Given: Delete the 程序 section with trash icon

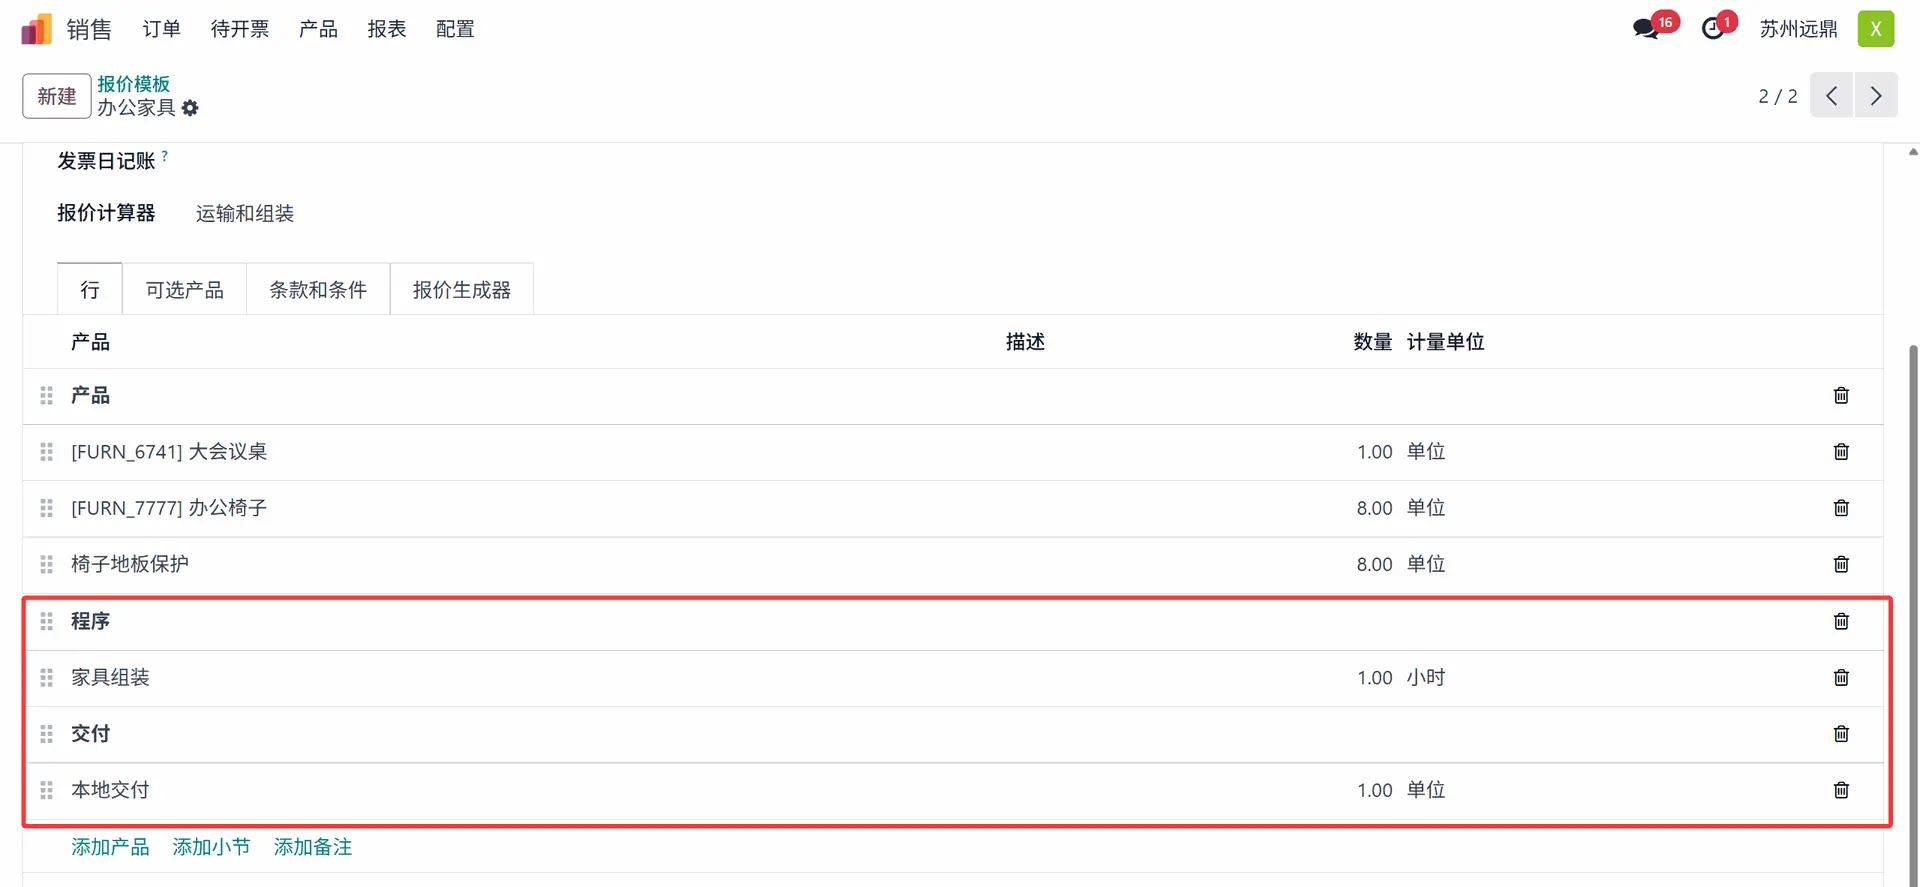Looking at the screenshot, I should tap(1841, 621).
